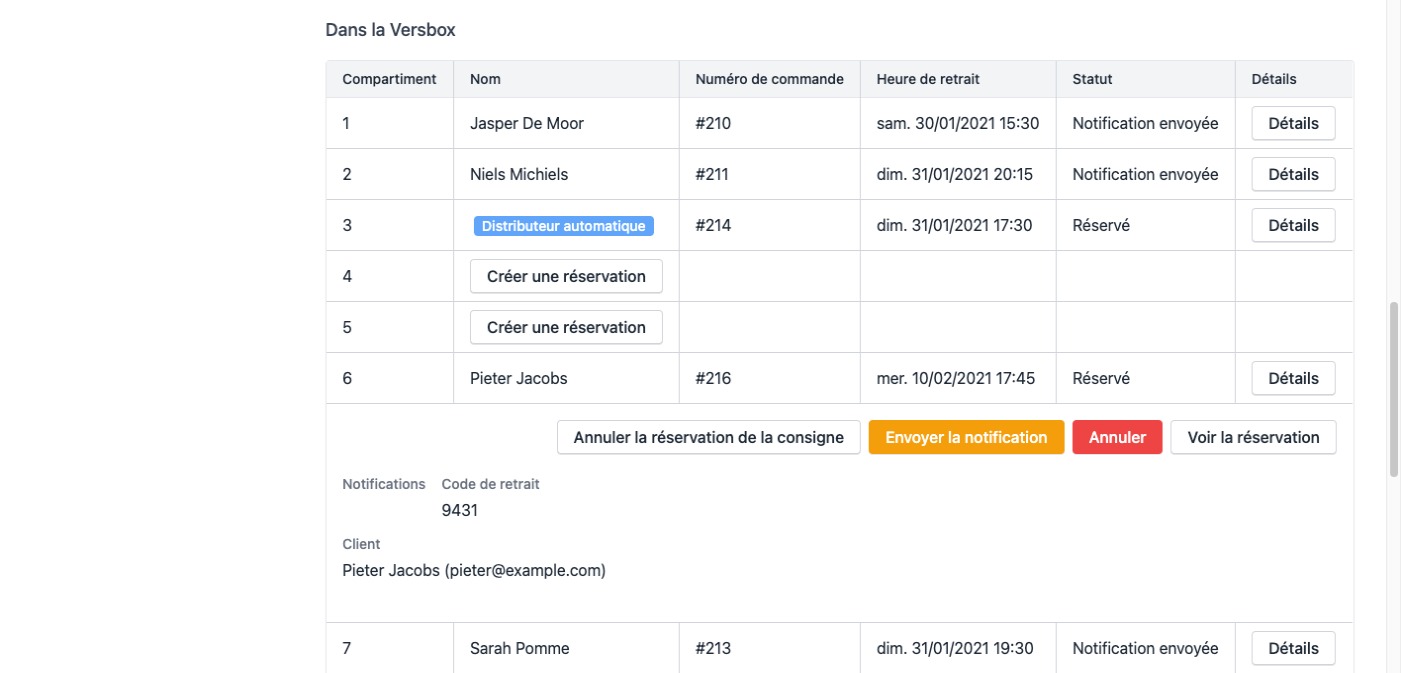Click the withdrawal code 9431
Viewport: 1401px width, 673px height.
[460, 511]
